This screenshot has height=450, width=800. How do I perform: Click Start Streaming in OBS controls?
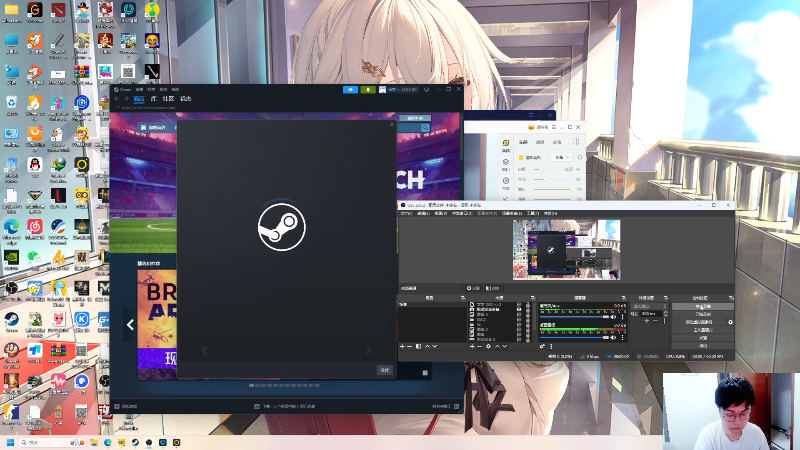(x=703, y=306)
